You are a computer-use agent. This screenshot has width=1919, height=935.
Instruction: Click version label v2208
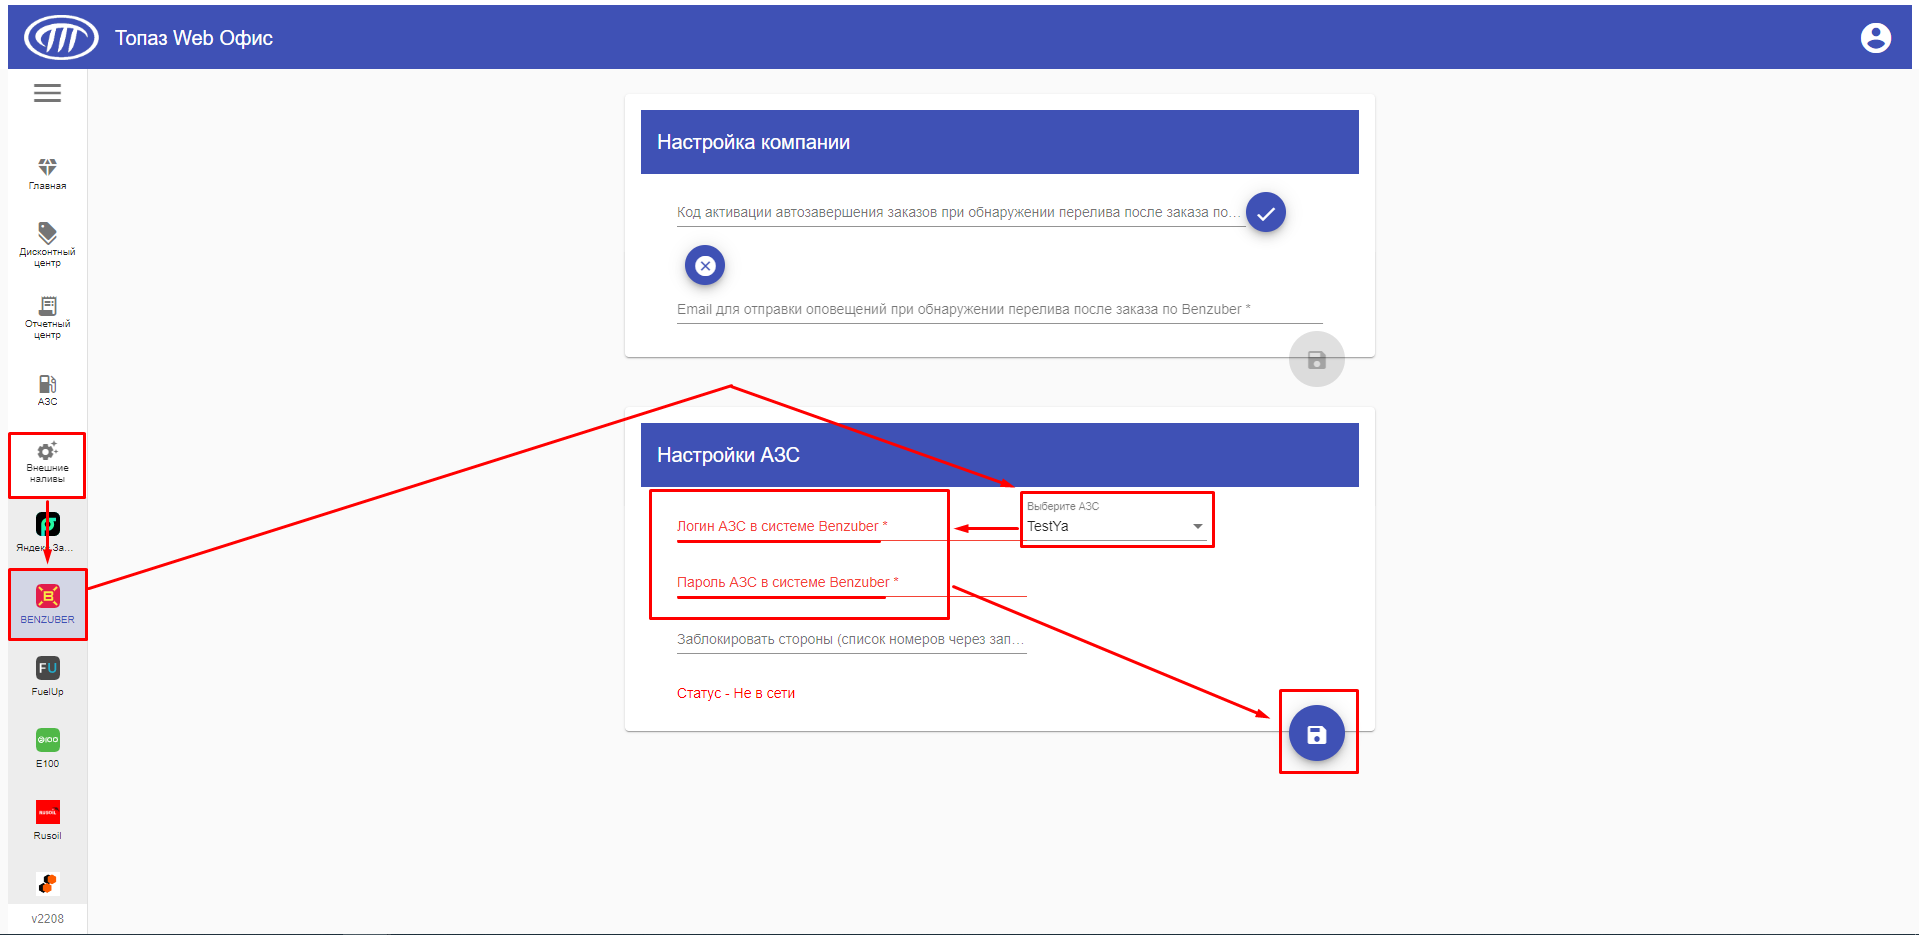(x=47, y=918)
